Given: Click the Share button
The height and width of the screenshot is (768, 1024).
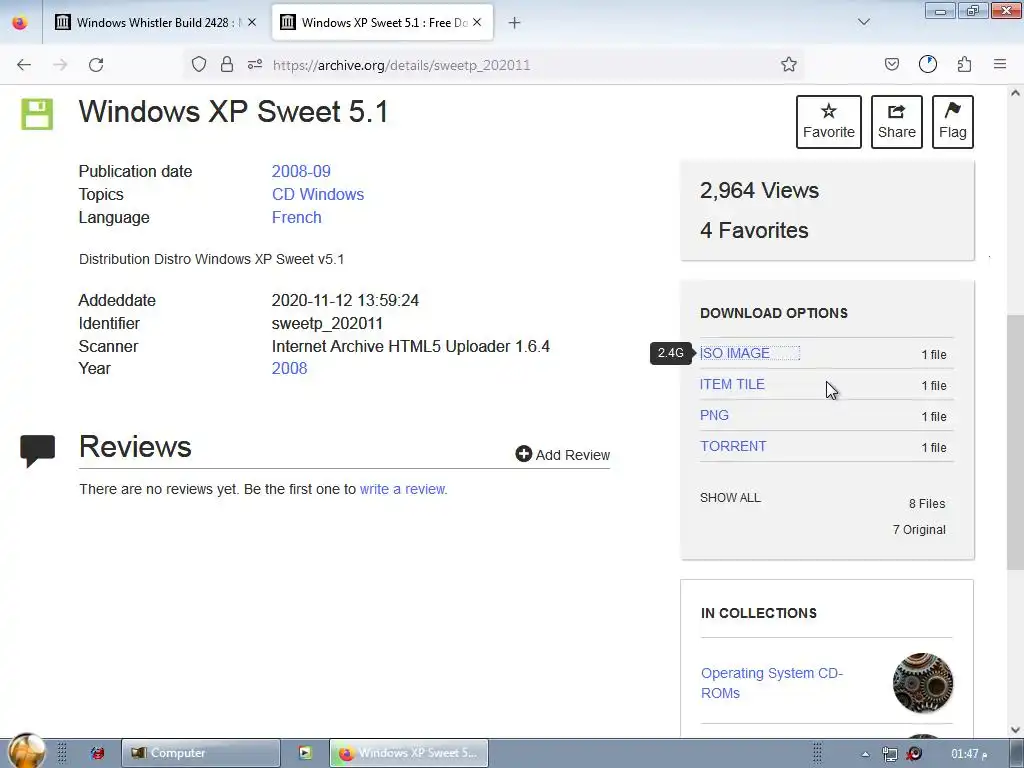Looking at the screenshot, I should (x=897, y=122).
